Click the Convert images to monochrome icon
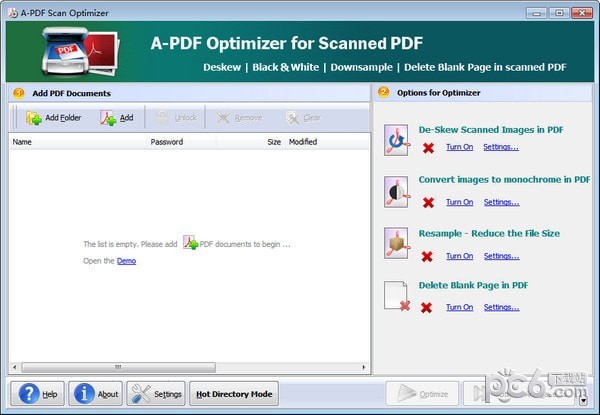This screenshot has width=600, height=415. click(x=396, y=192)
